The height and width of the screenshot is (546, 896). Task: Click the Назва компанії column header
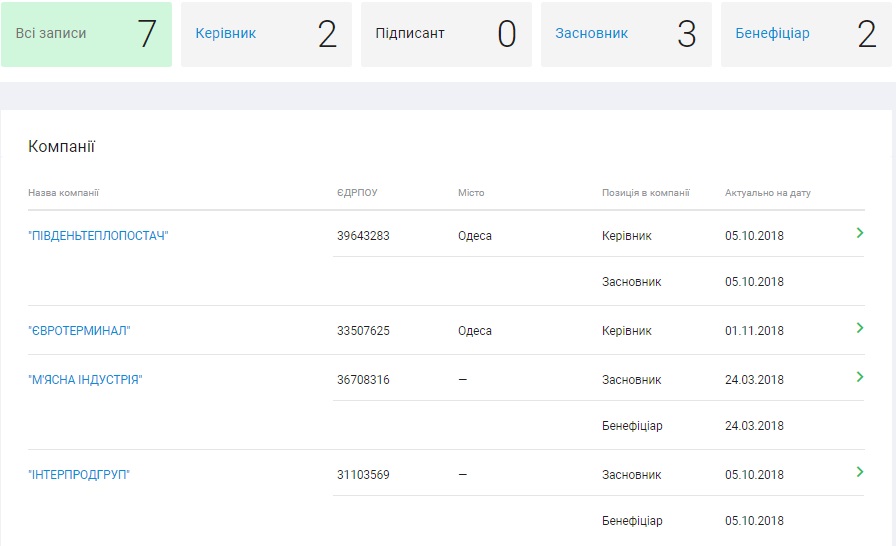click(x=63, y=193)
